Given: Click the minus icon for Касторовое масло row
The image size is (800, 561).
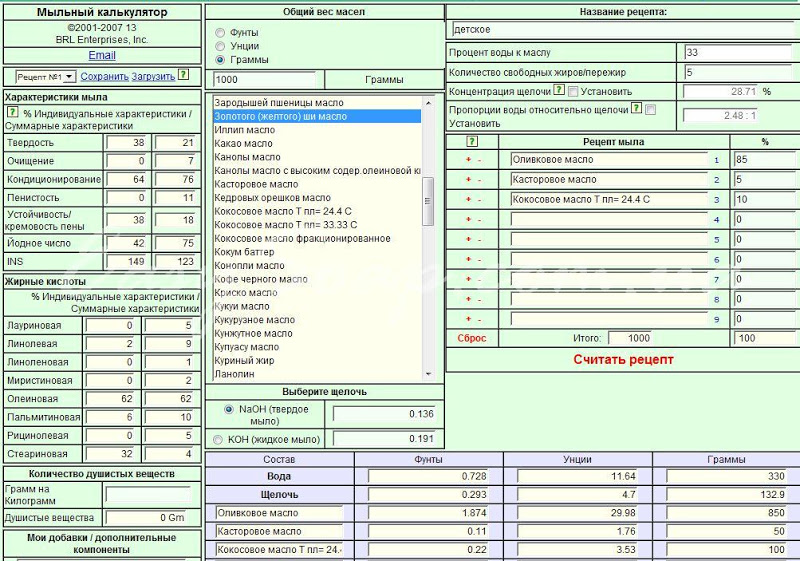Looking at the screenshot, I should [x=479, y=180].
